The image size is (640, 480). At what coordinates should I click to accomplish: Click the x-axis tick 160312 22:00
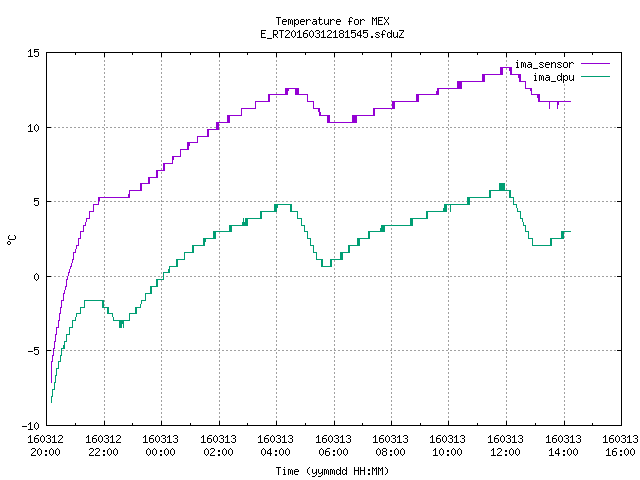[103, 445]
